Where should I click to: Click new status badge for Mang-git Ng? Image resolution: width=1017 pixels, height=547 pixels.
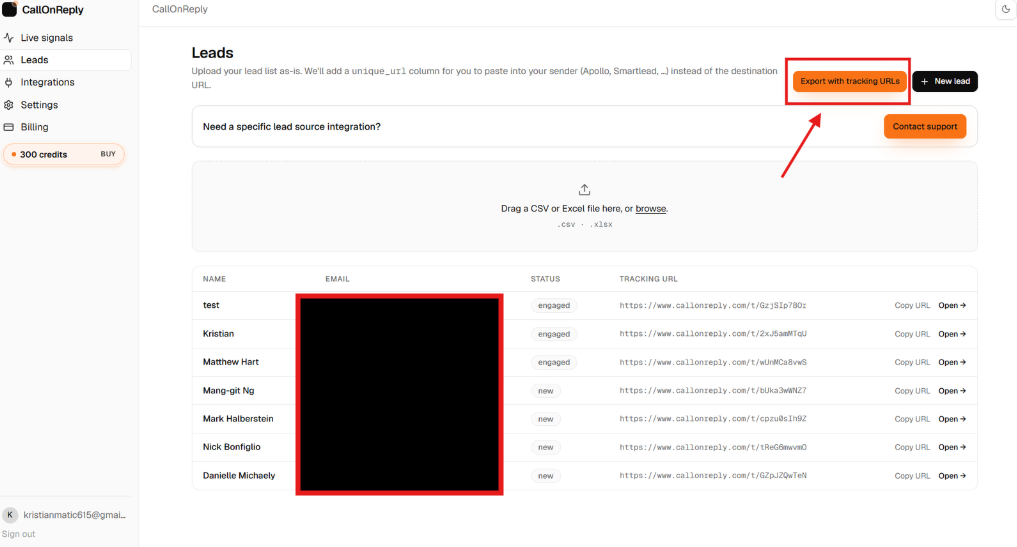545,391
